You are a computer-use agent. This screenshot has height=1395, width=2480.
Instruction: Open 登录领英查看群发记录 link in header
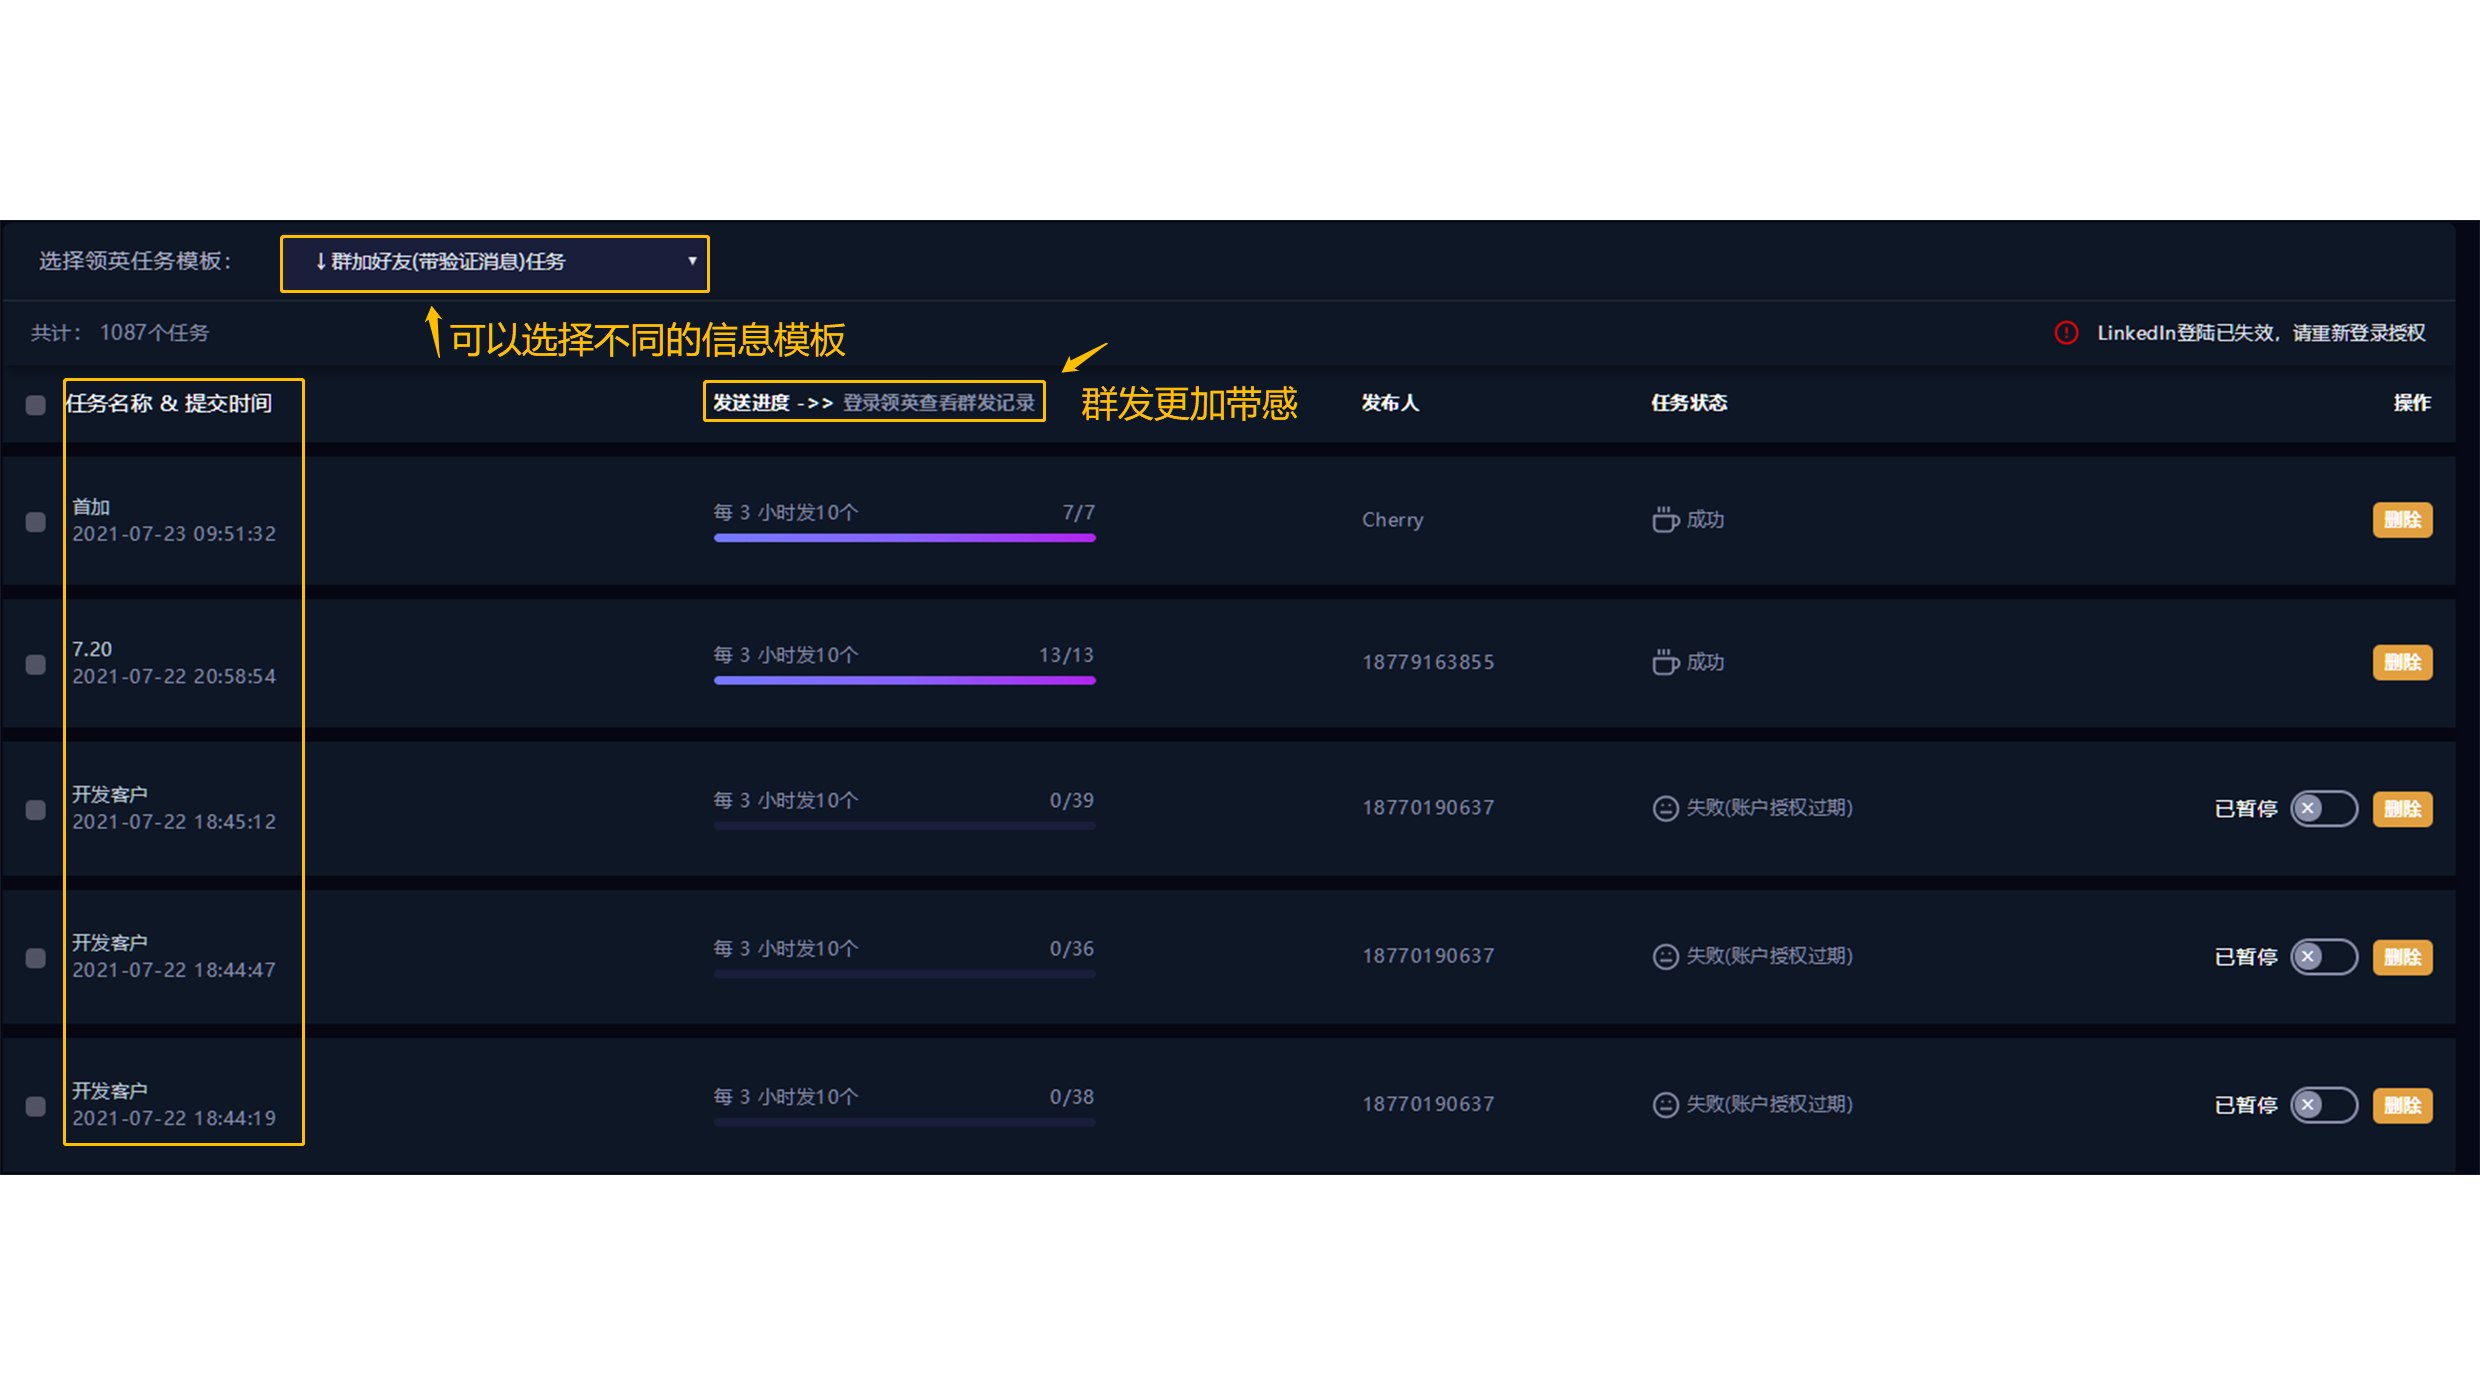point(938,403)
